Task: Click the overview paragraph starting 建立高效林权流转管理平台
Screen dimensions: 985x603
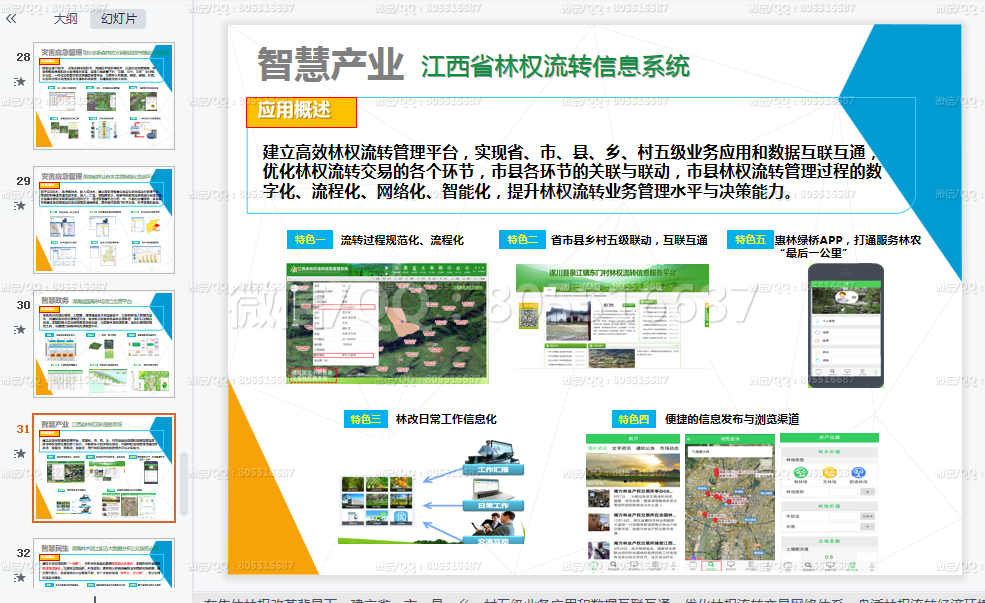Action: tap(572, 171)
